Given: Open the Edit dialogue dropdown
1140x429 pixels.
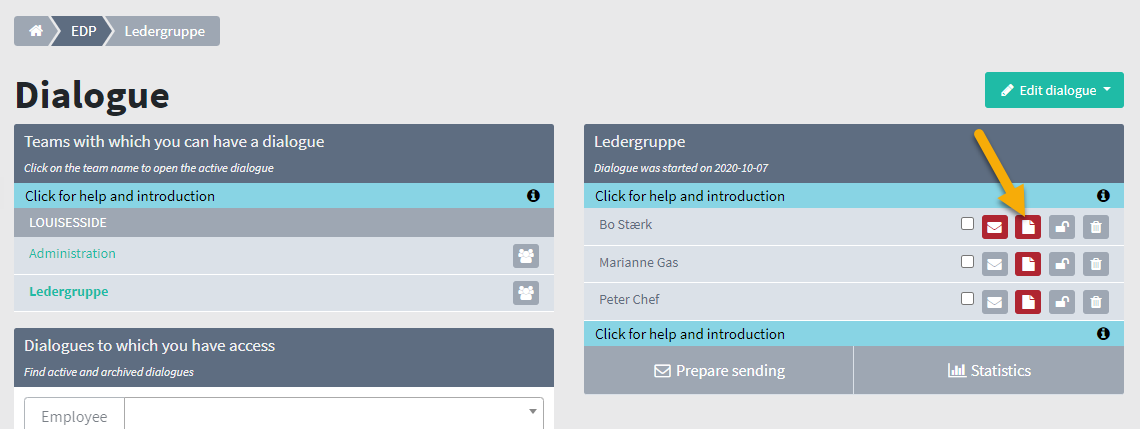Looking at the screenshot, I should click(1054, 90).
